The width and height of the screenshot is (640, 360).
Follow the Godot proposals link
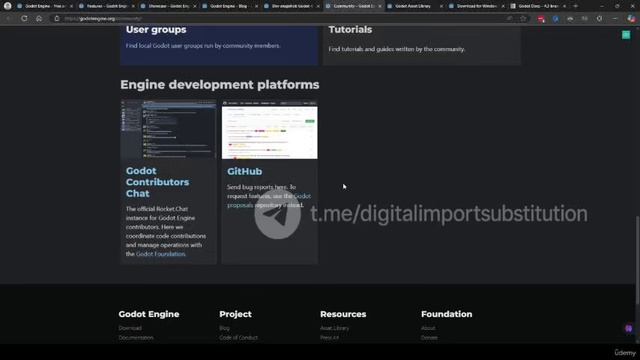pyautogui.click(x=269, y=200)
